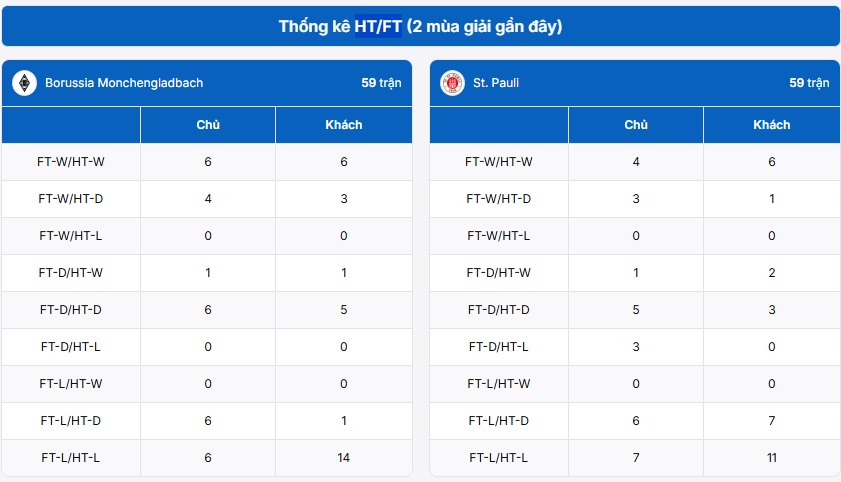
Task: Click the St. Pauli team logo
Action: point(452,83)
